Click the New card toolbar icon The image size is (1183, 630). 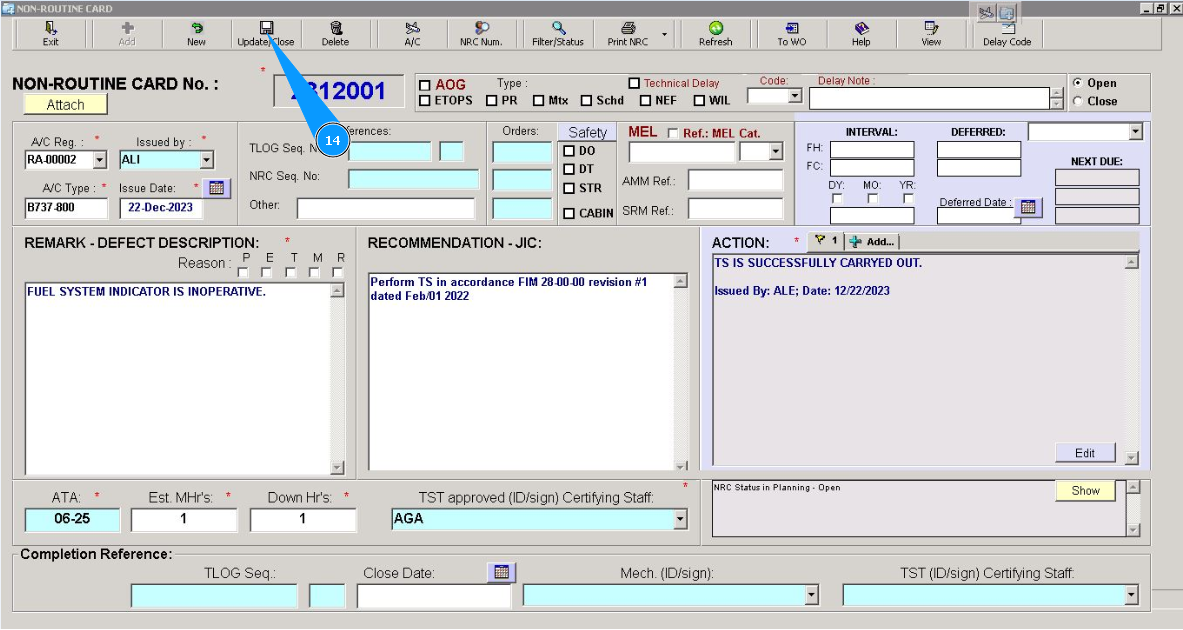tap(196, 29)
